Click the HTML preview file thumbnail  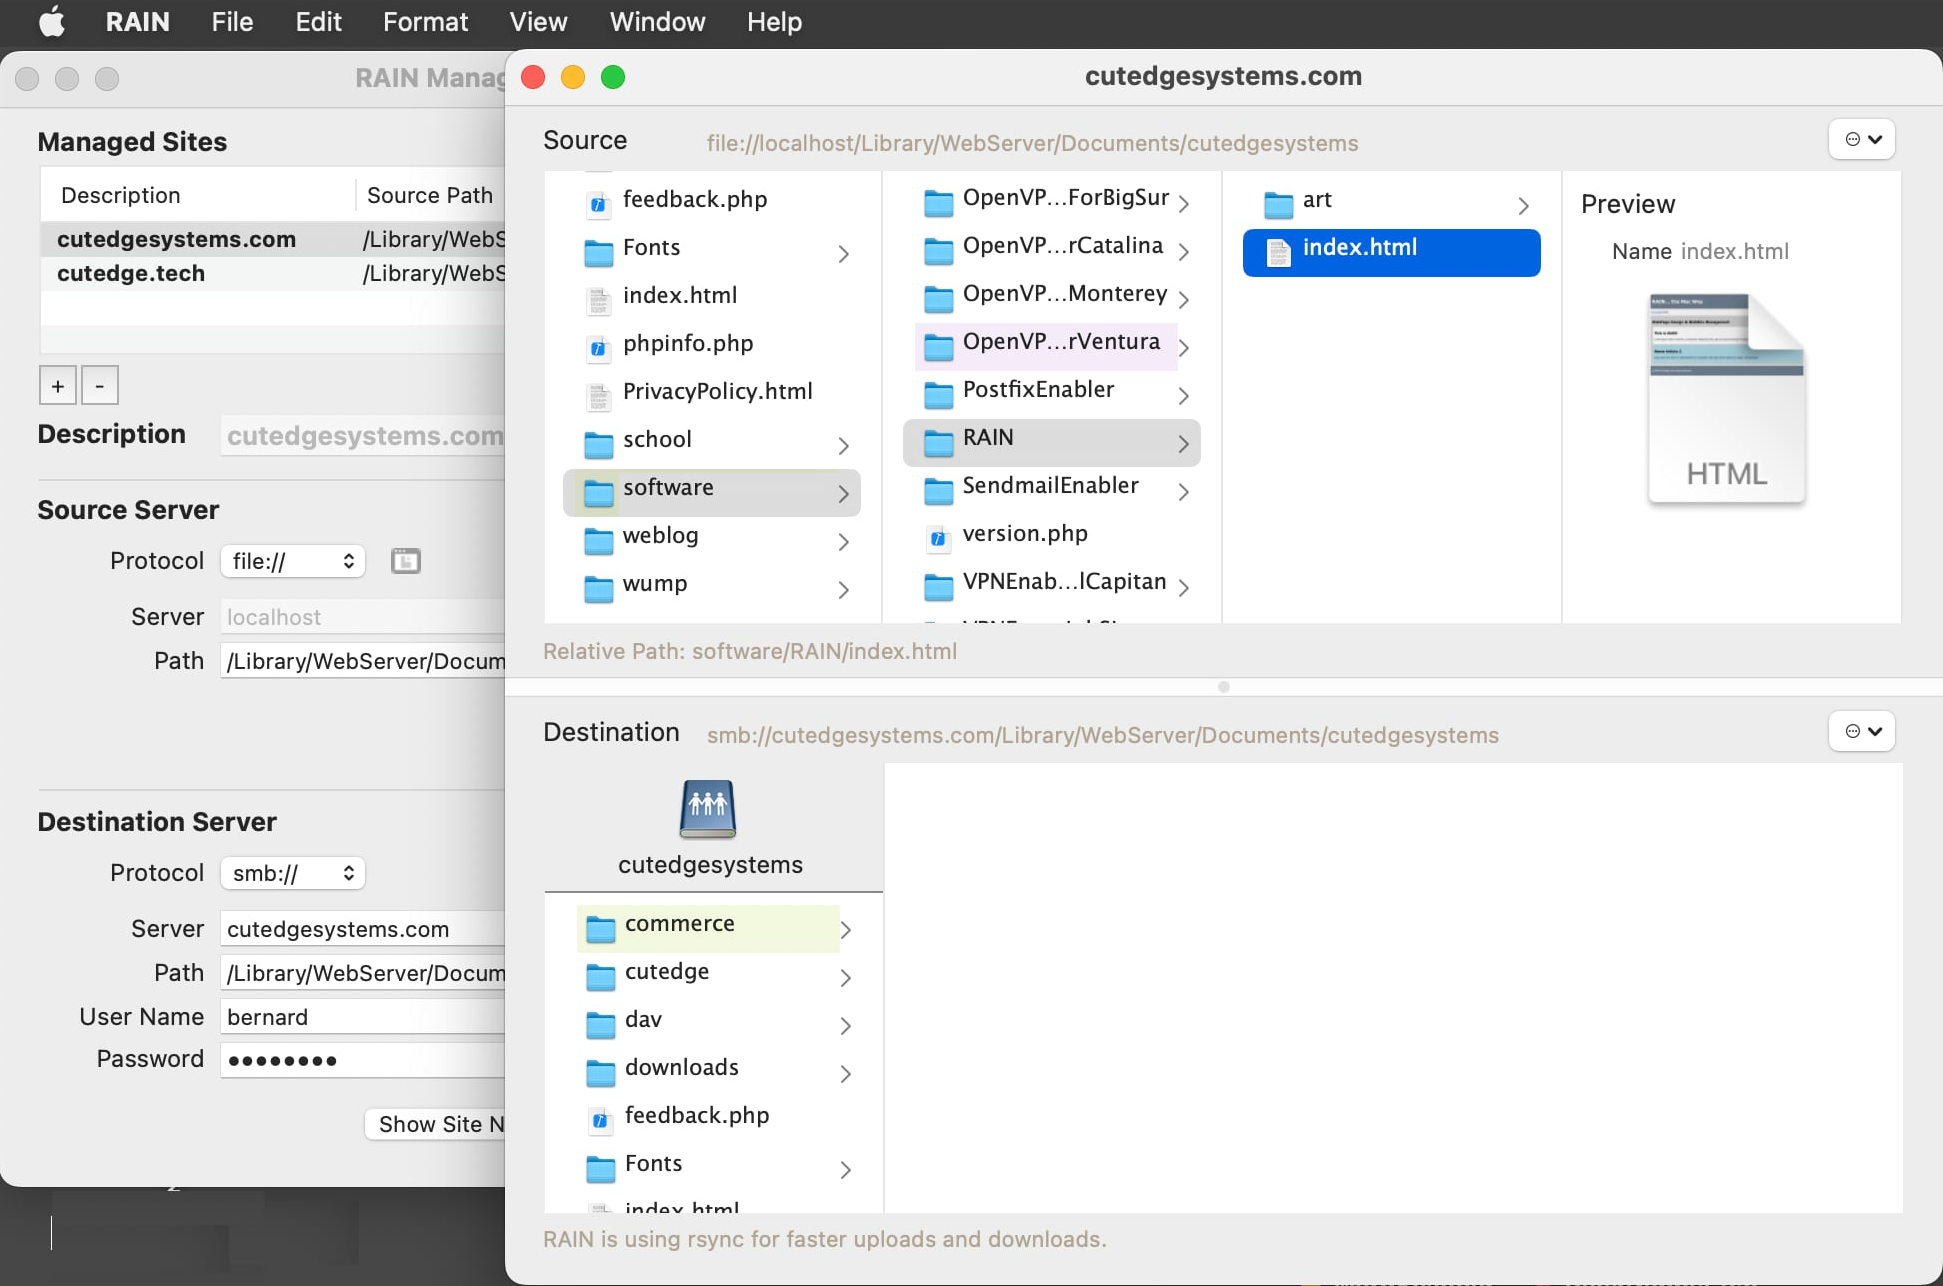tap(1726, 398)
